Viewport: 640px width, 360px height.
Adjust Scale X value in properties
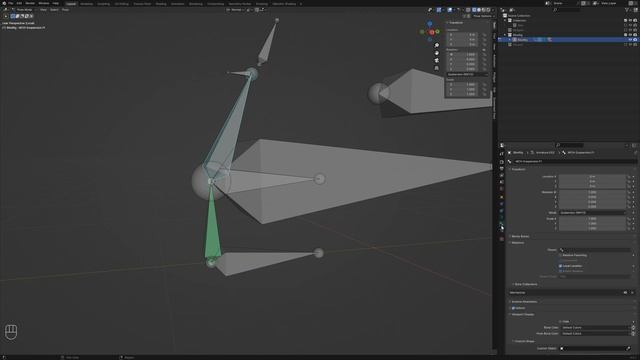[x=592, y=219]
